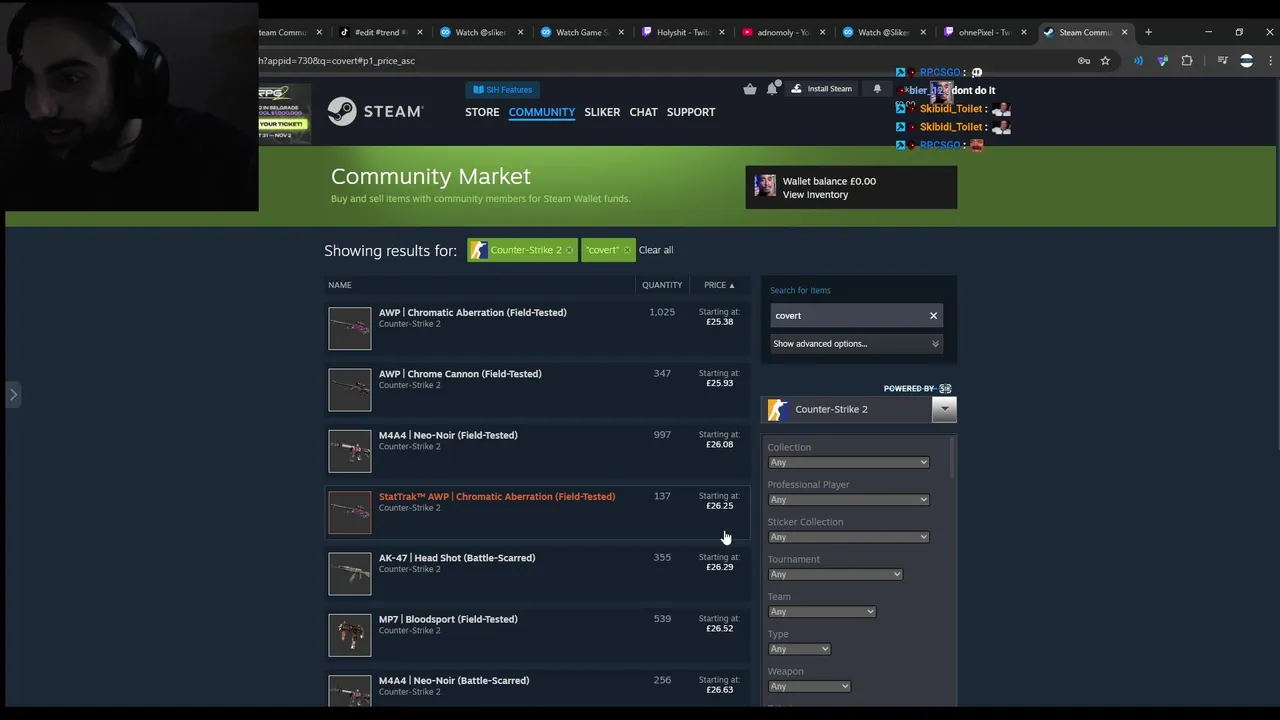Open the Collection dropdown
1280x720 pixels.
pos(848,462)
